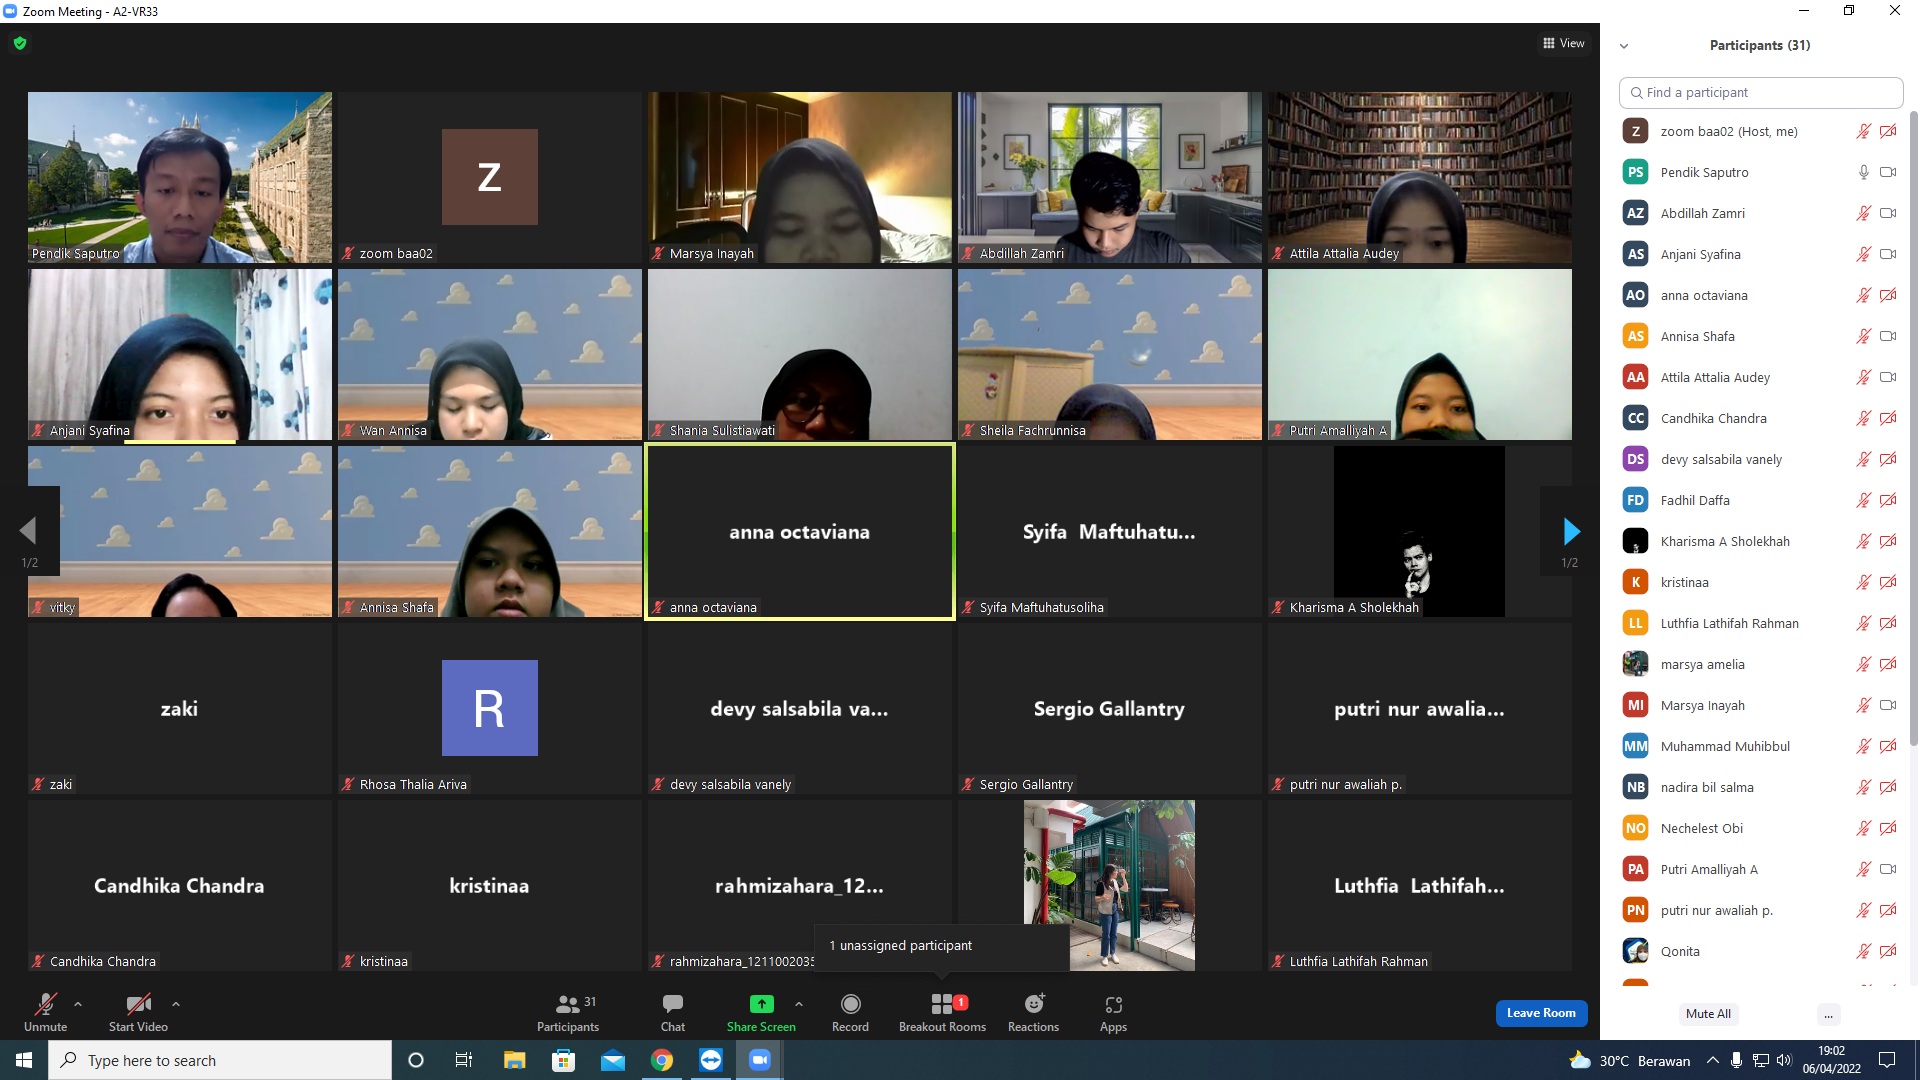This screenshot has width=1920, height=1080.
Task: Click the Find a participant search field
Action: coord(1761,92)
